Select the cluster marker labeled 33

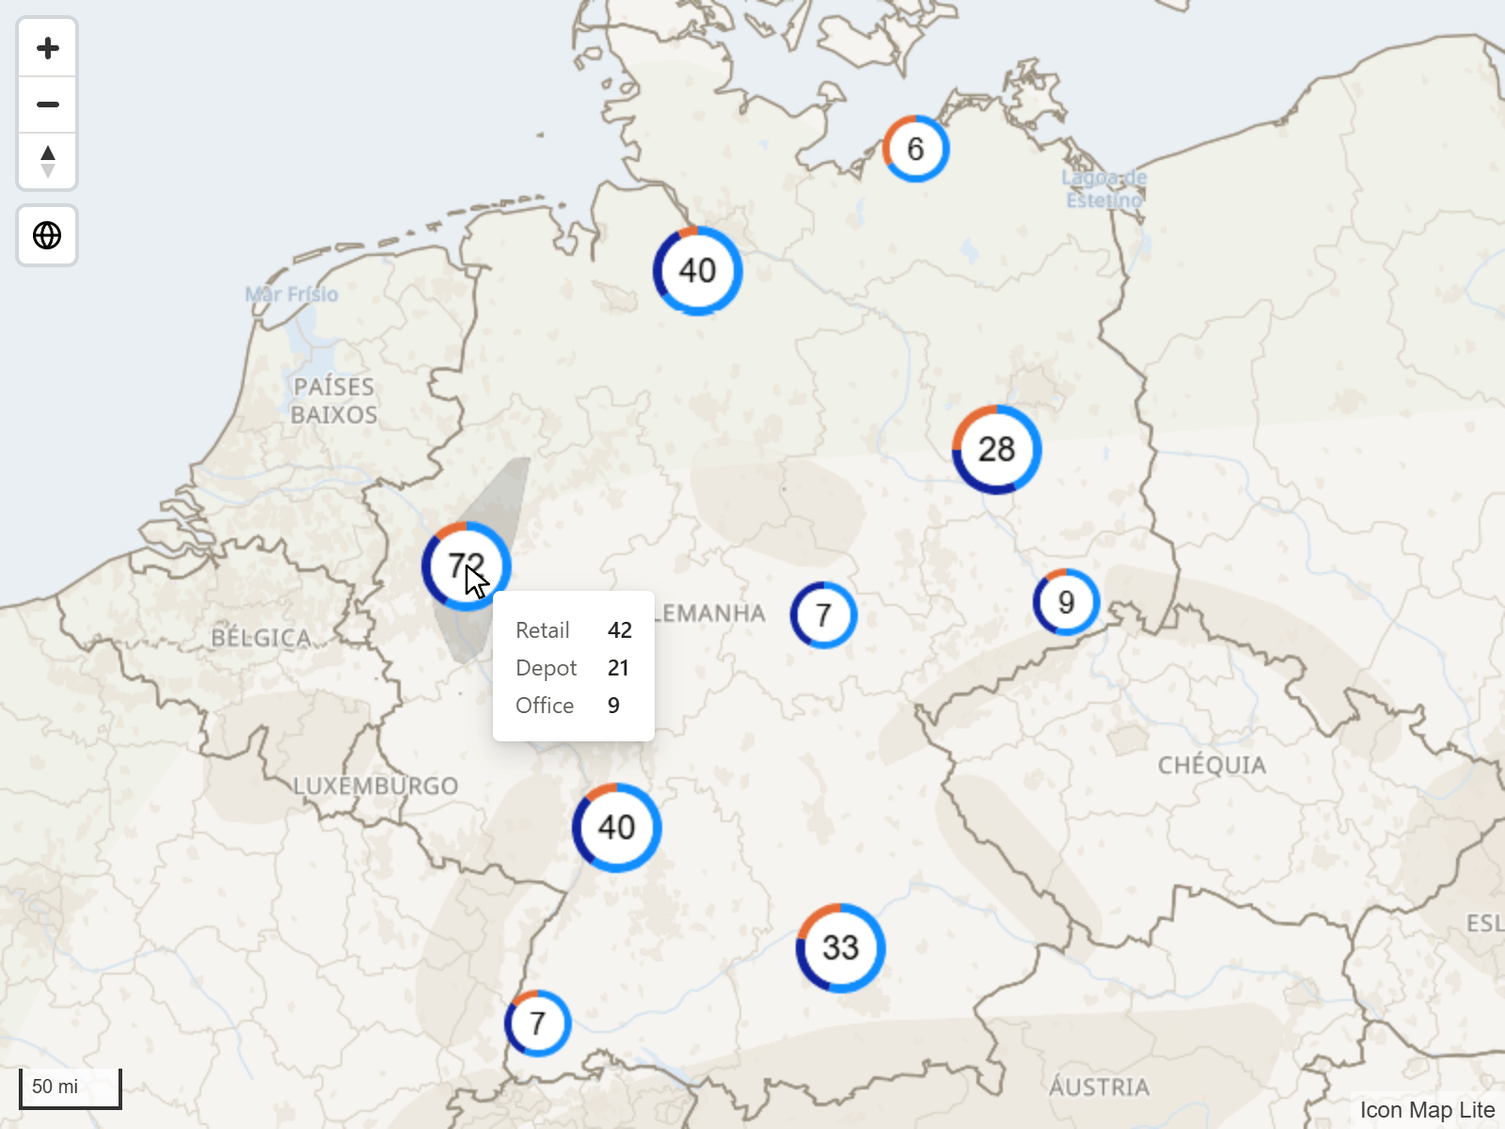(x=840, y=948)
